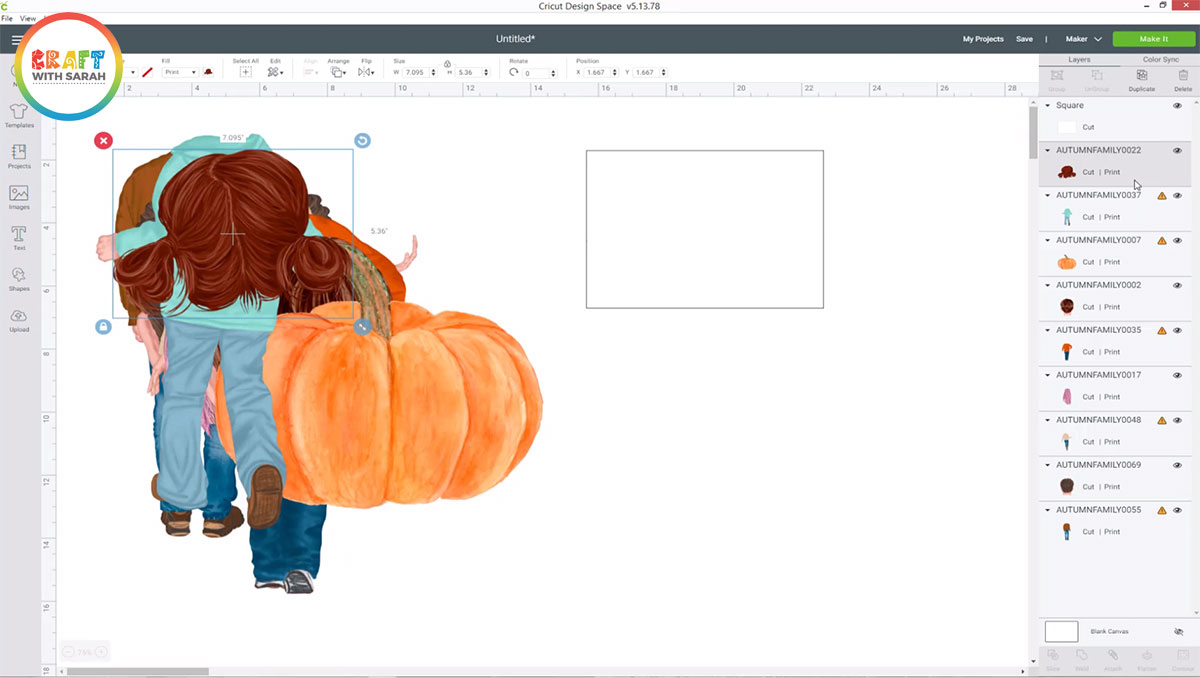Open My Projects link in header

pos(982,39)
